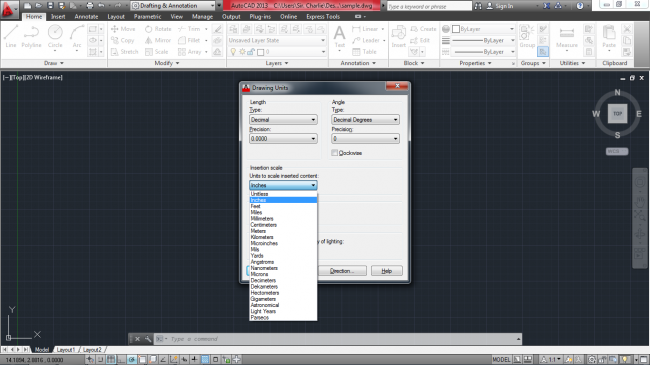Expand the Annotation panel
The height and width of the screenshot is (365, 650).
tap(358, 63)
